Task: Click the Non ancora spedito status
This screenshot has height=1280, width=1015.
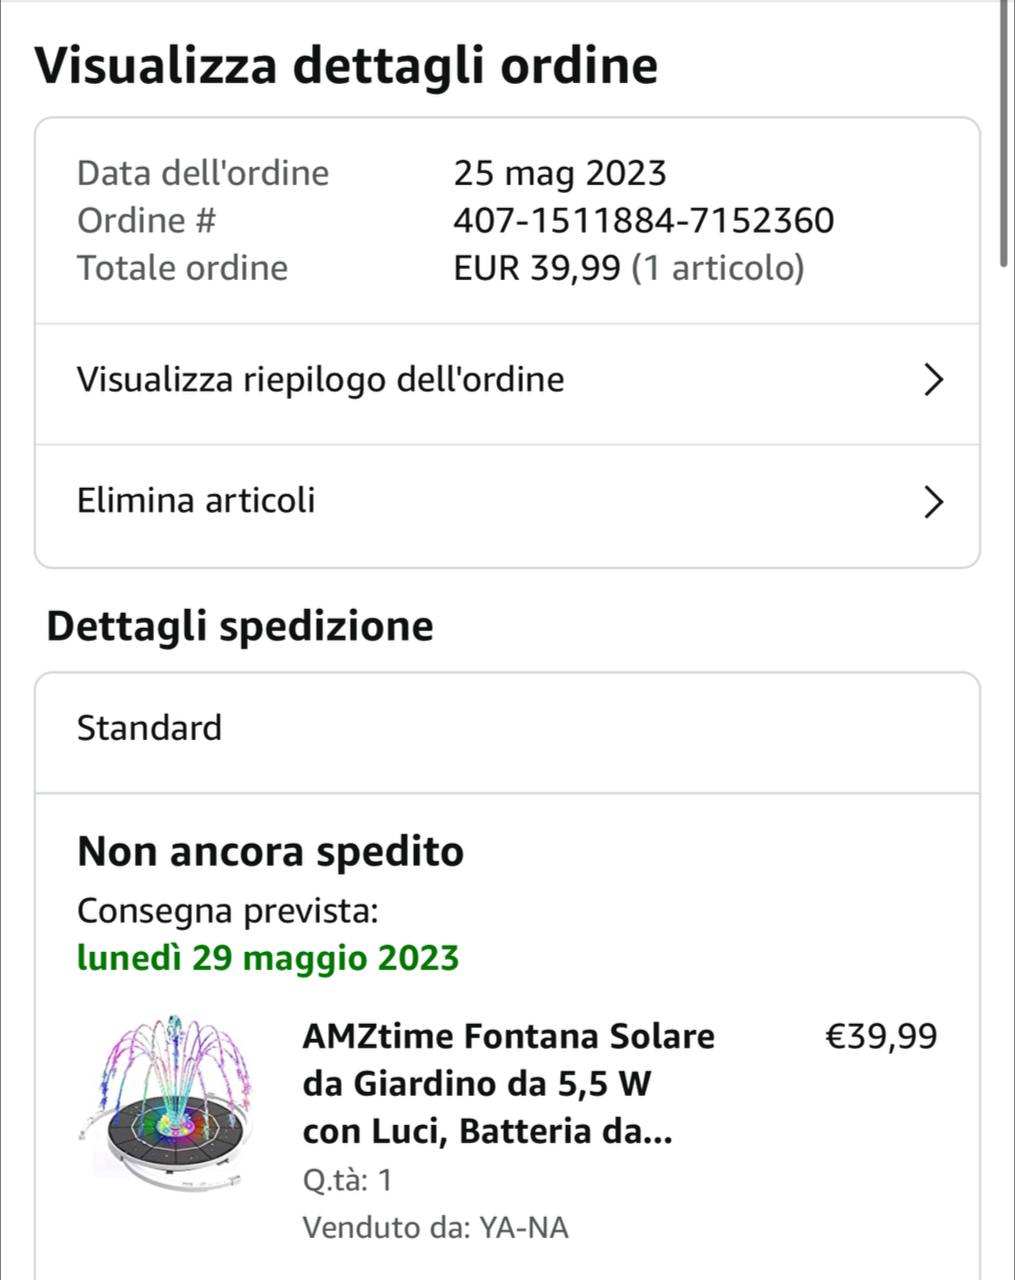Action: (270, 852)
